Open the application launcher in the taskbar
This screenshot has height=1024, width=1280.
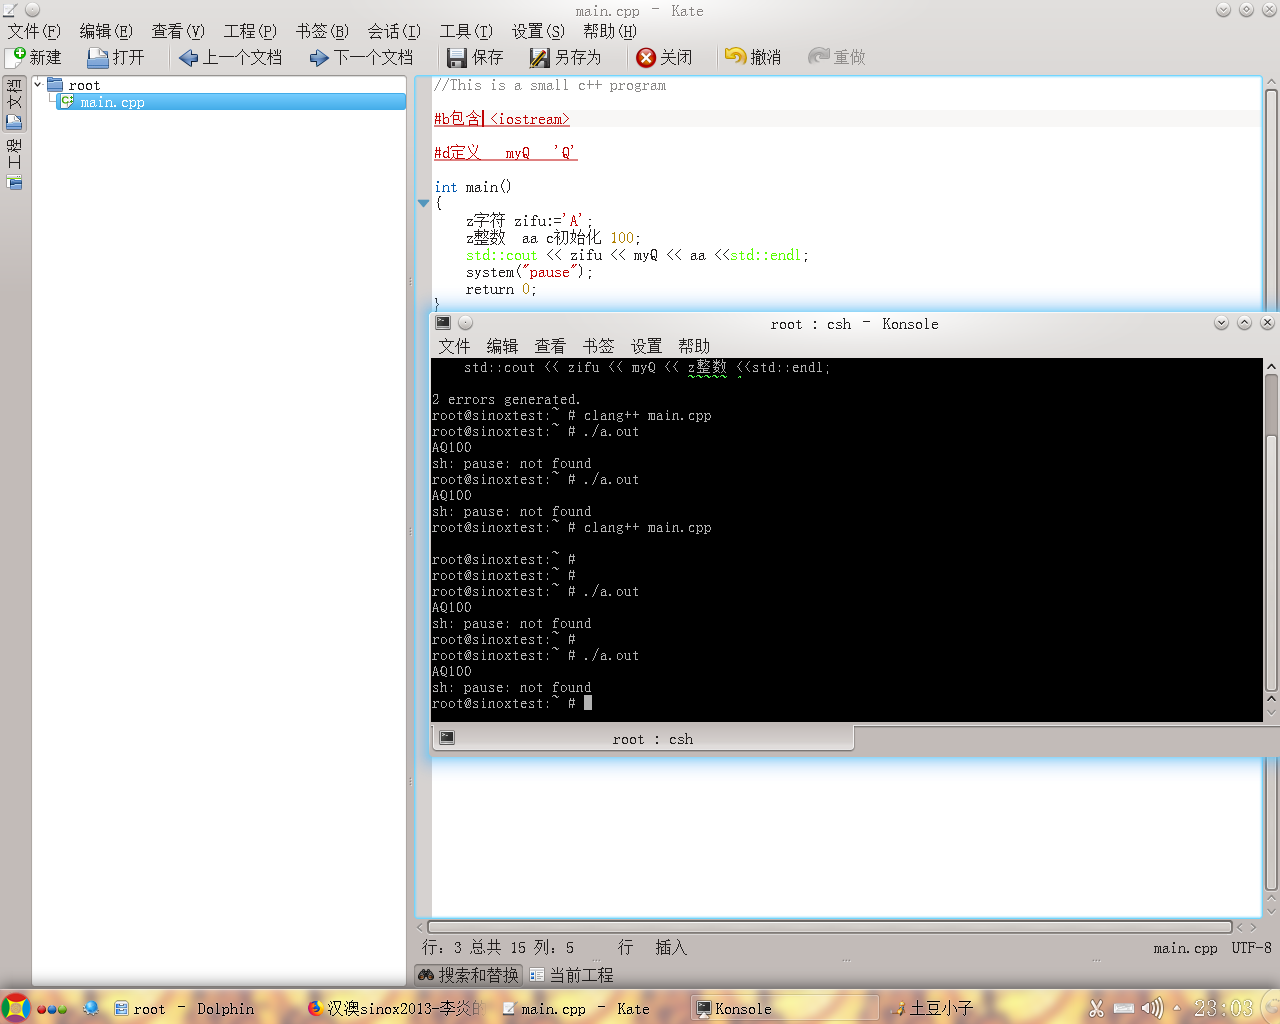pyautogui.click(x=15, y=1008)
